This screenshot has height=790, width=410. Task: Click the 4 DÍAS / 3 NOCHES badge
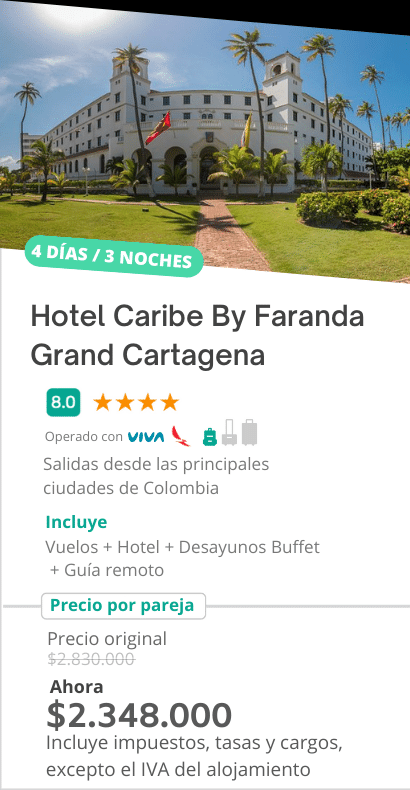tap(113, 256)
